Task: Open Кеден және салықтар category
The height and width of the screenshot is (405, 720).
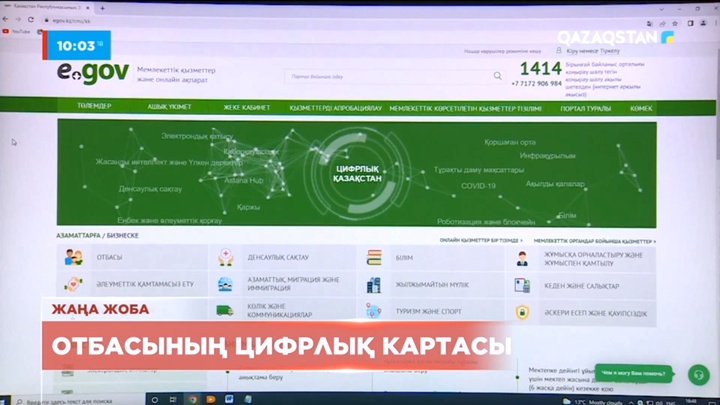Action: click(581, 286)
